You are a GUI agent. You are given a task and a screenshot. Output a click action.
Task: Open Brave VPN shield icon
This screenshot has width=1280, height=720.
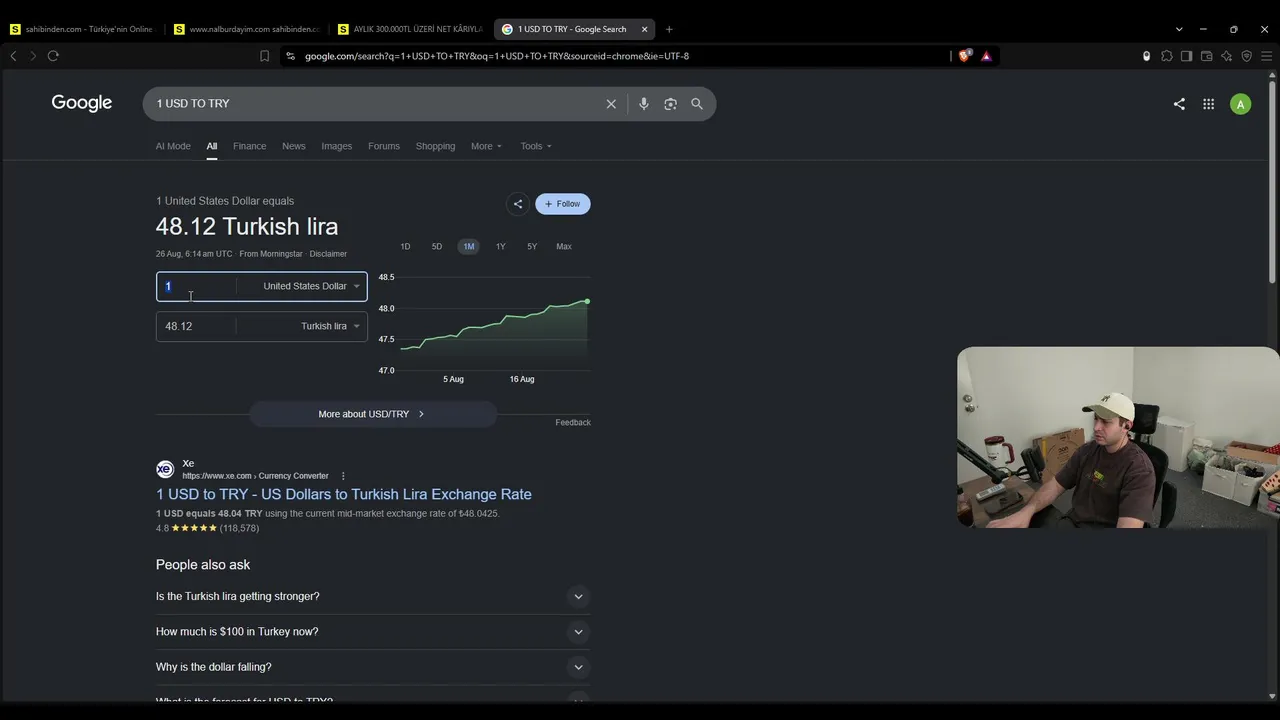(1246, 56)
